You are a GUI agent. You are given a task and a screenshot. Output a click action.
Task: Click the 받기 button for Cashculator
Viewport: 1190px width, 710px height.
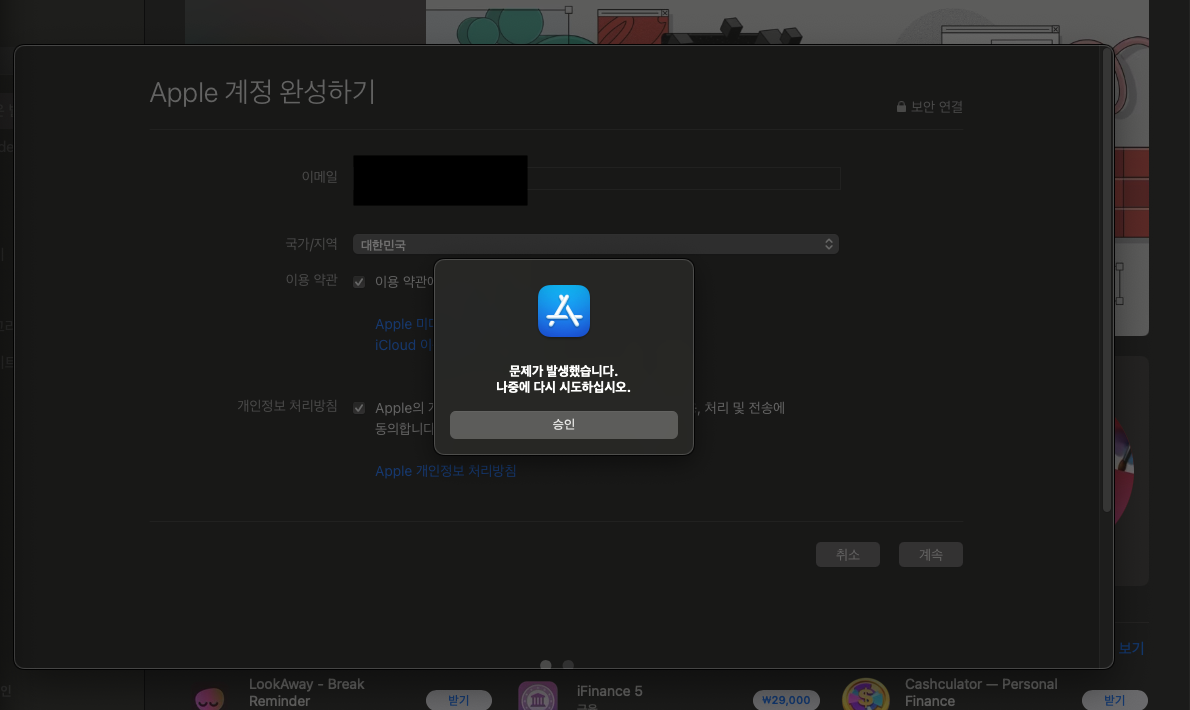click(x=1114, y=700)
